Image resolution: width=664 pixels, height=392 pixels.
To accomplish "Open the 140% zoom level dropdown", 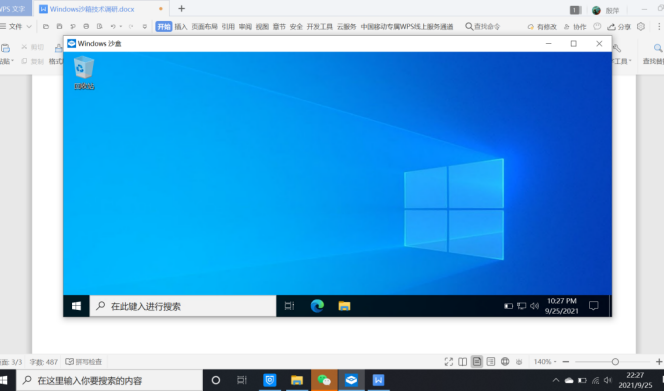I will (x=545, y=362).
